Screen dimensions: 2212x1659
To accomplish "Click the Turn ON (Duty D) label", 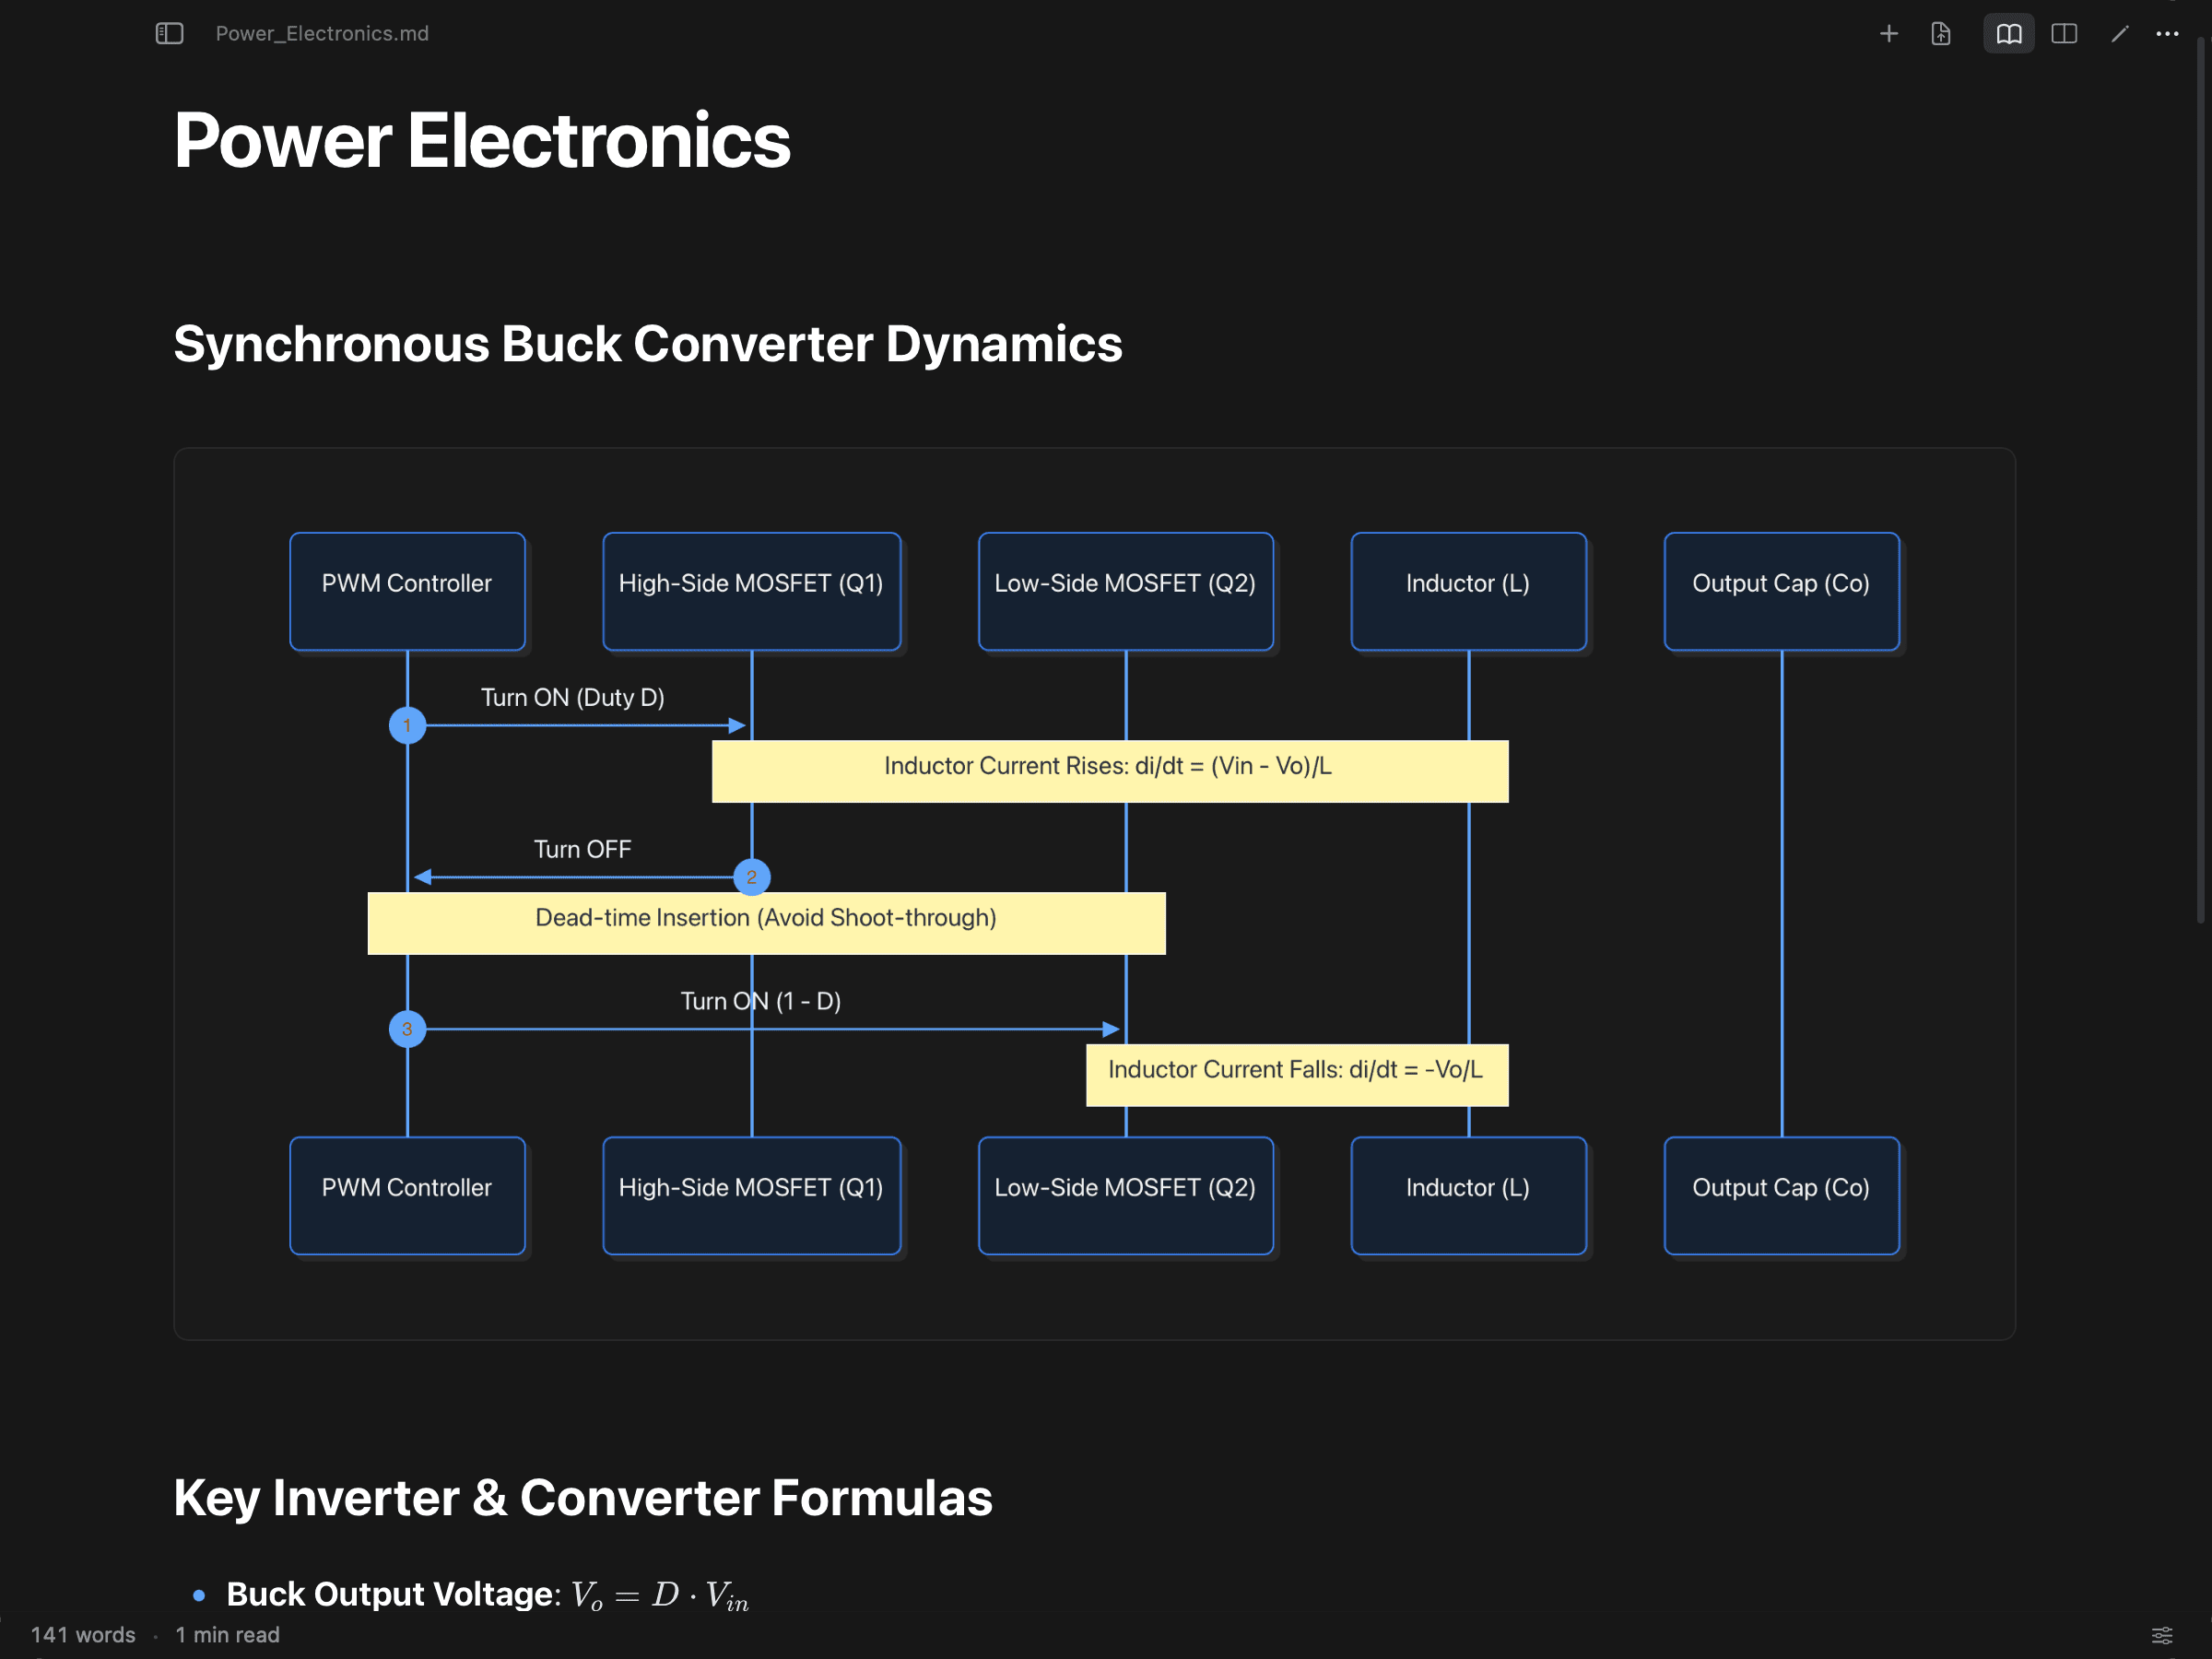I will click(x=573, y=697).
